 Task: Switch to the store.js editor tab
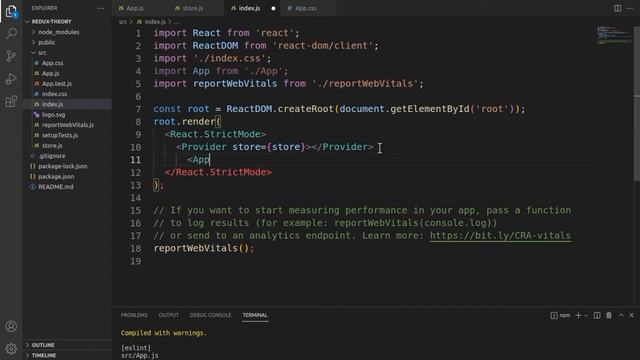pos(193,8)
